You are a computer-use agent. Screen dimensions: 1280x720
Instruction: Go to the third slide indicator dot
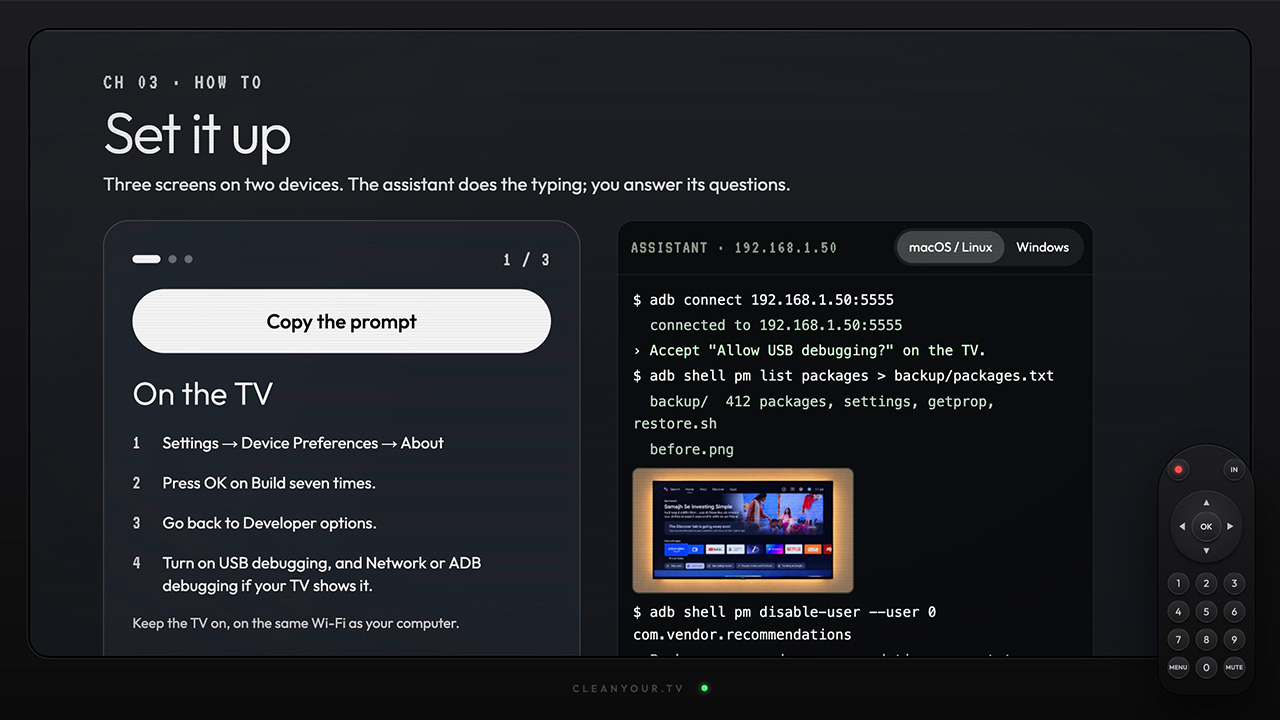click(x=188, y=259)
